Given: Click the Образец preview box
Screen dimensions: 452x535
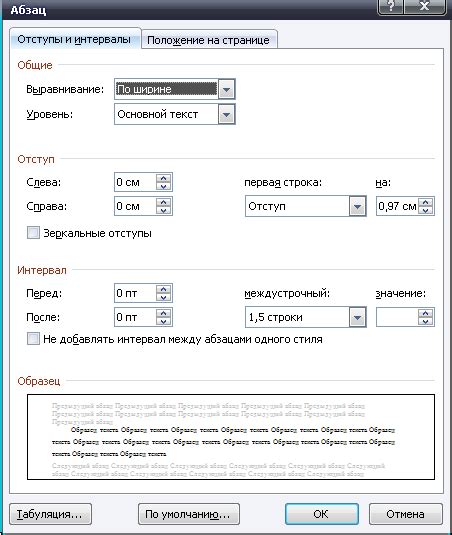Looking at the screenshot, I should (231, 437).
